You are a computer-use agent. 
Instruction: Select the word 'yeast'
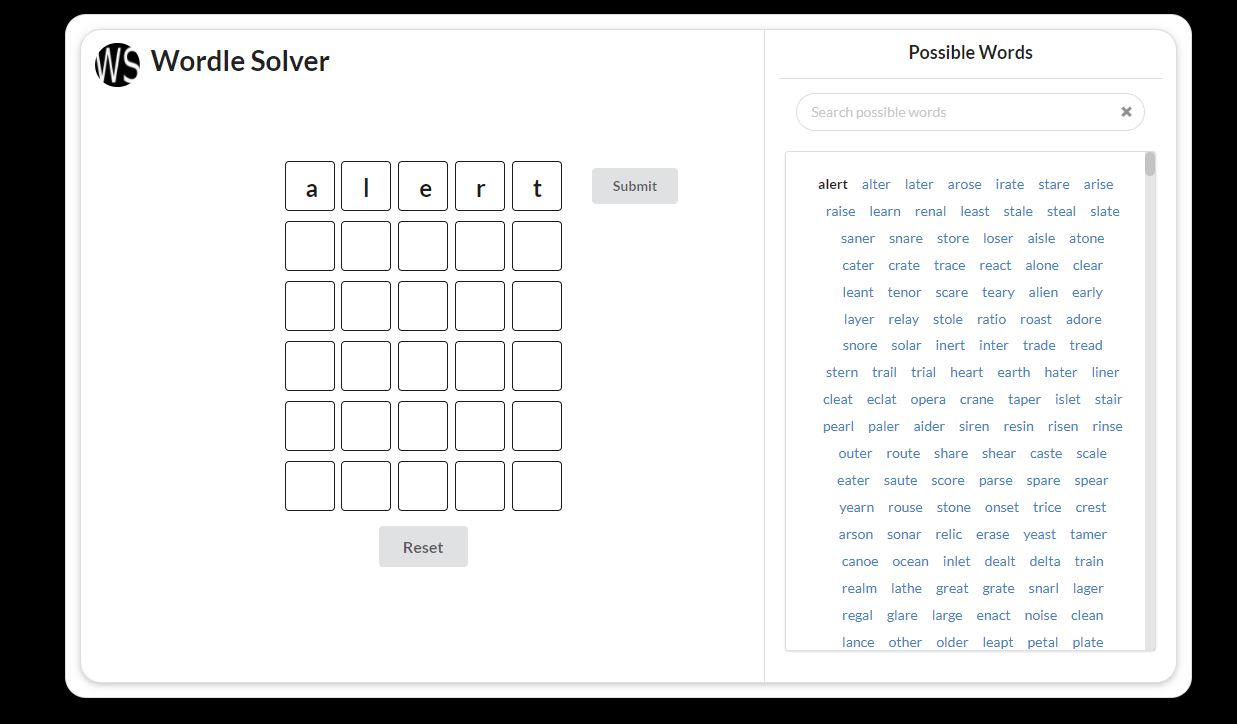1039,534
